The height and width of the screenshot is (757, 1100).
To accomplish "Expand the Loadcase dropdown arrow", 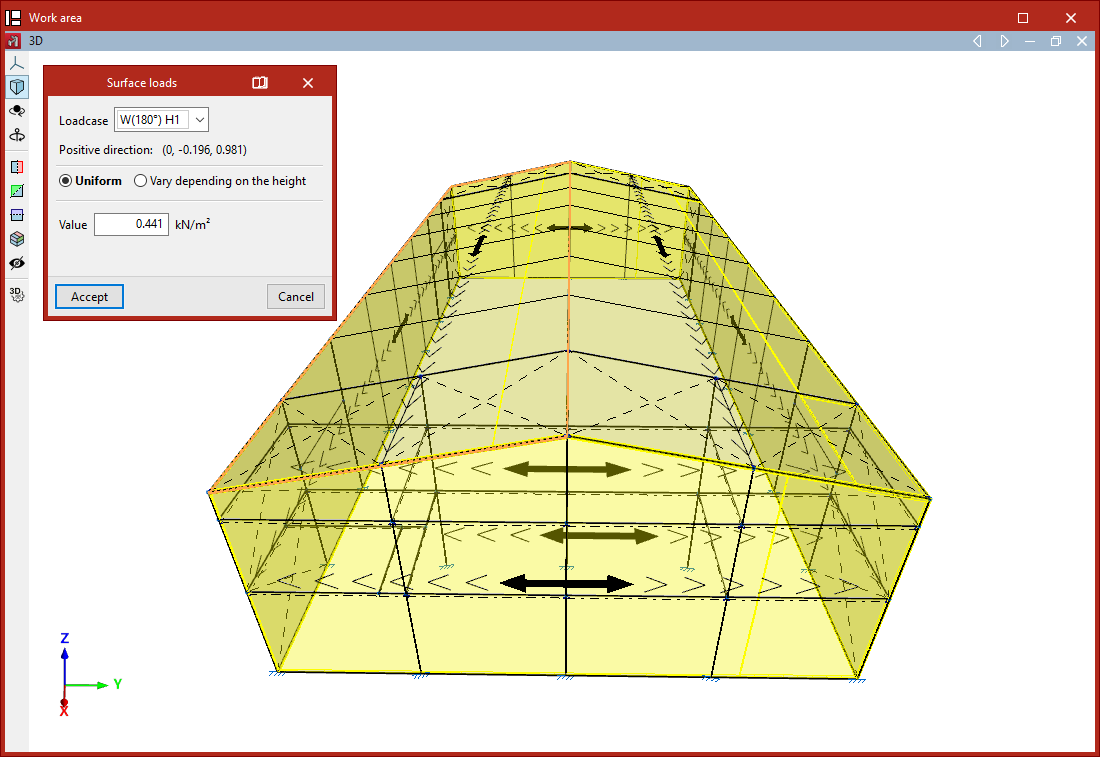I will point(200,120).
